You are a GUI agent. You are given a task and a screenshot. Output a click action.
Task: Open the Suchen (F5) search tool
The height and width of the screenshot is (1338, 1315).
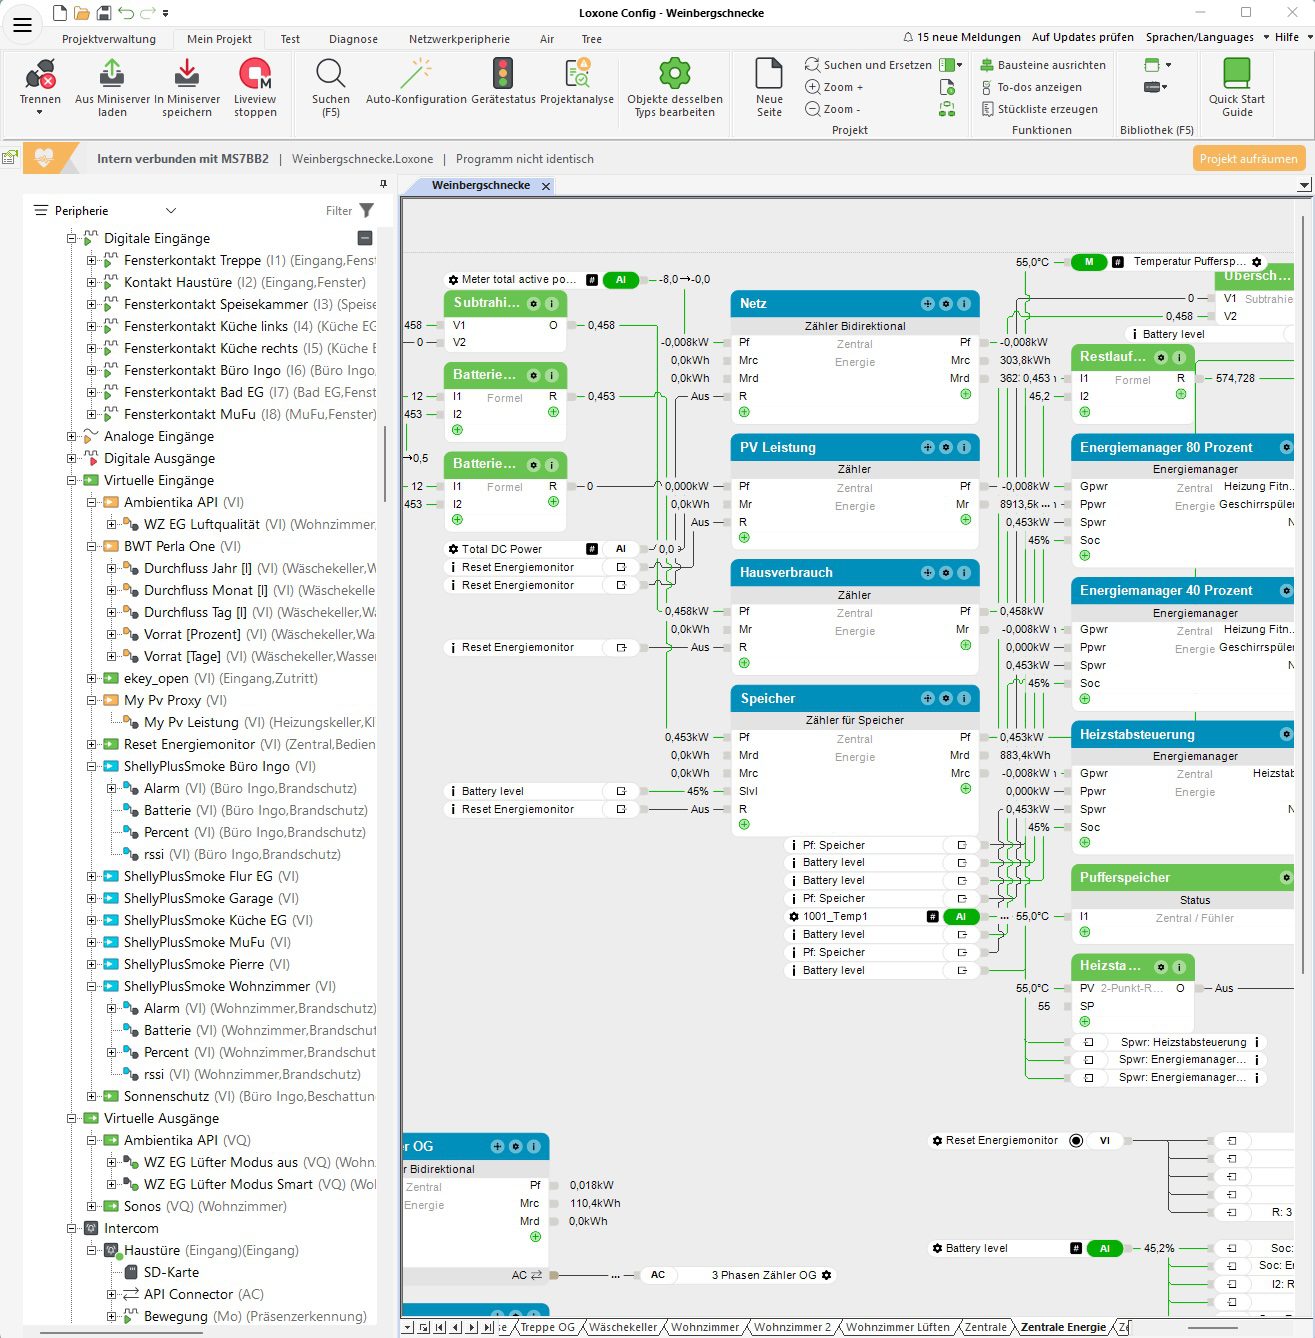pyautogui.click(x=330, y=76)
